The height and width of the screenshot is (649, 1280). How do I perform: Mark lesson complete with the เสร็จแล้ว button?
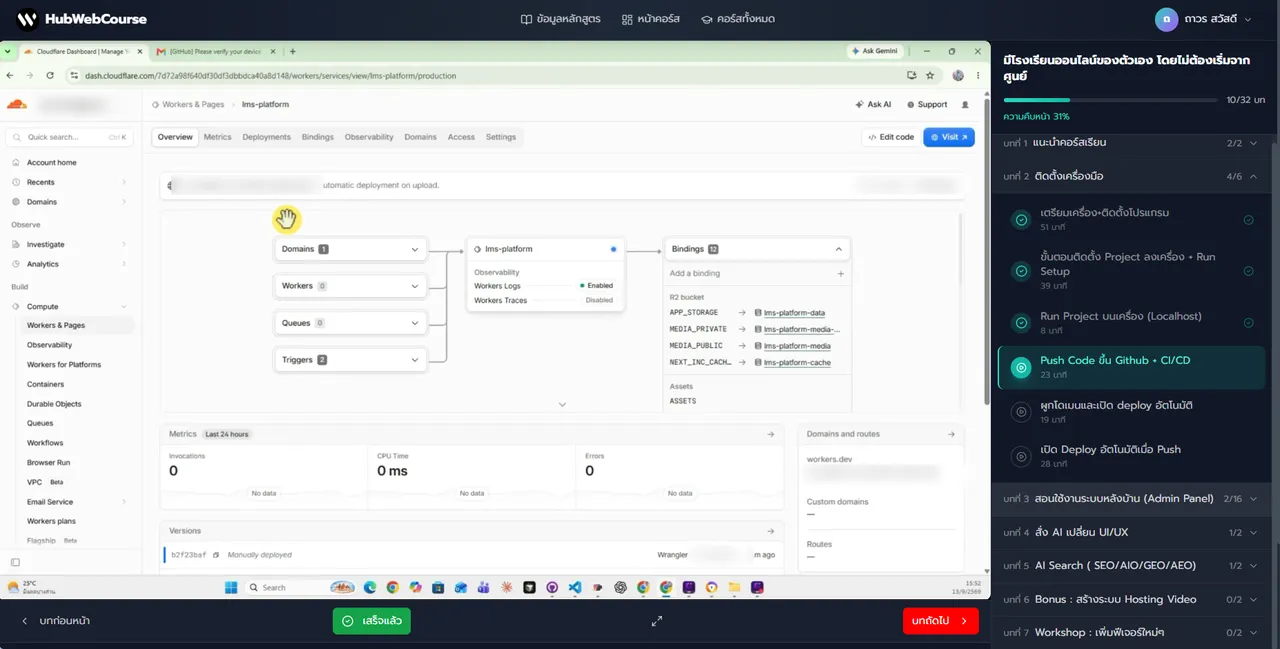point(372,621)
